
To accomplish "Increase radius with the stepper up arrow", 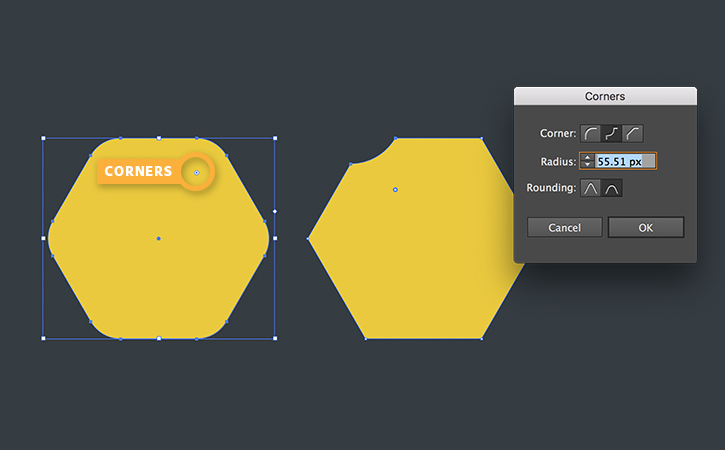I will point(587,157).
